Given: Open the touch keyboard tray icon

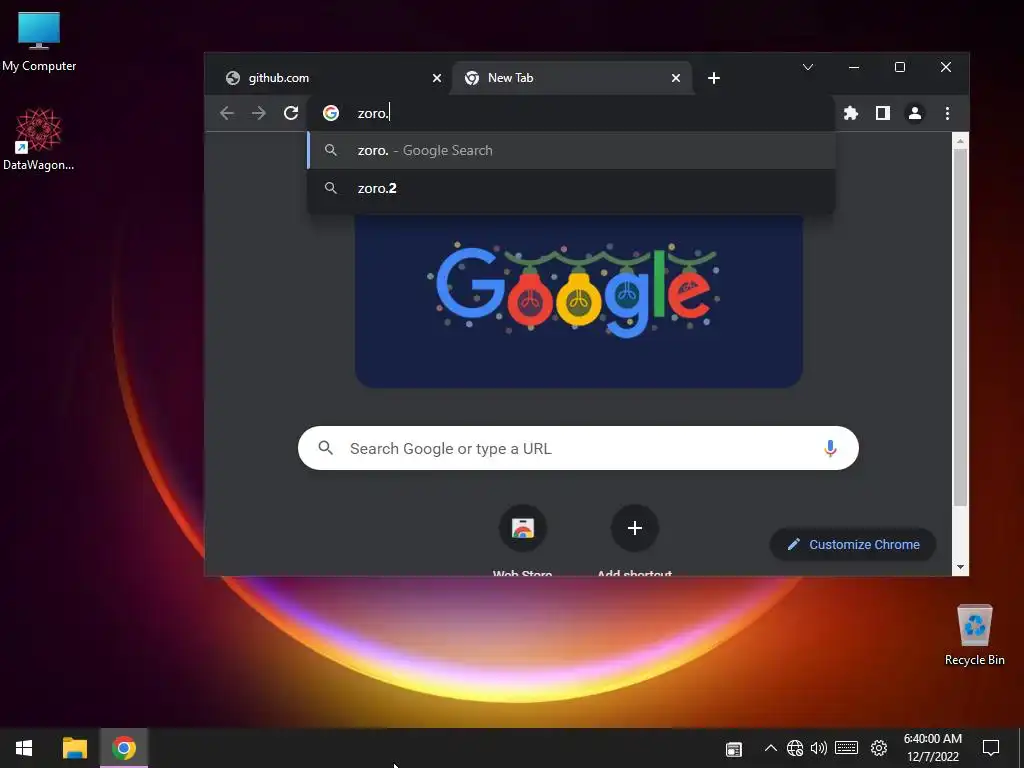Looking at the screenshot, I should tap(846, 748).
